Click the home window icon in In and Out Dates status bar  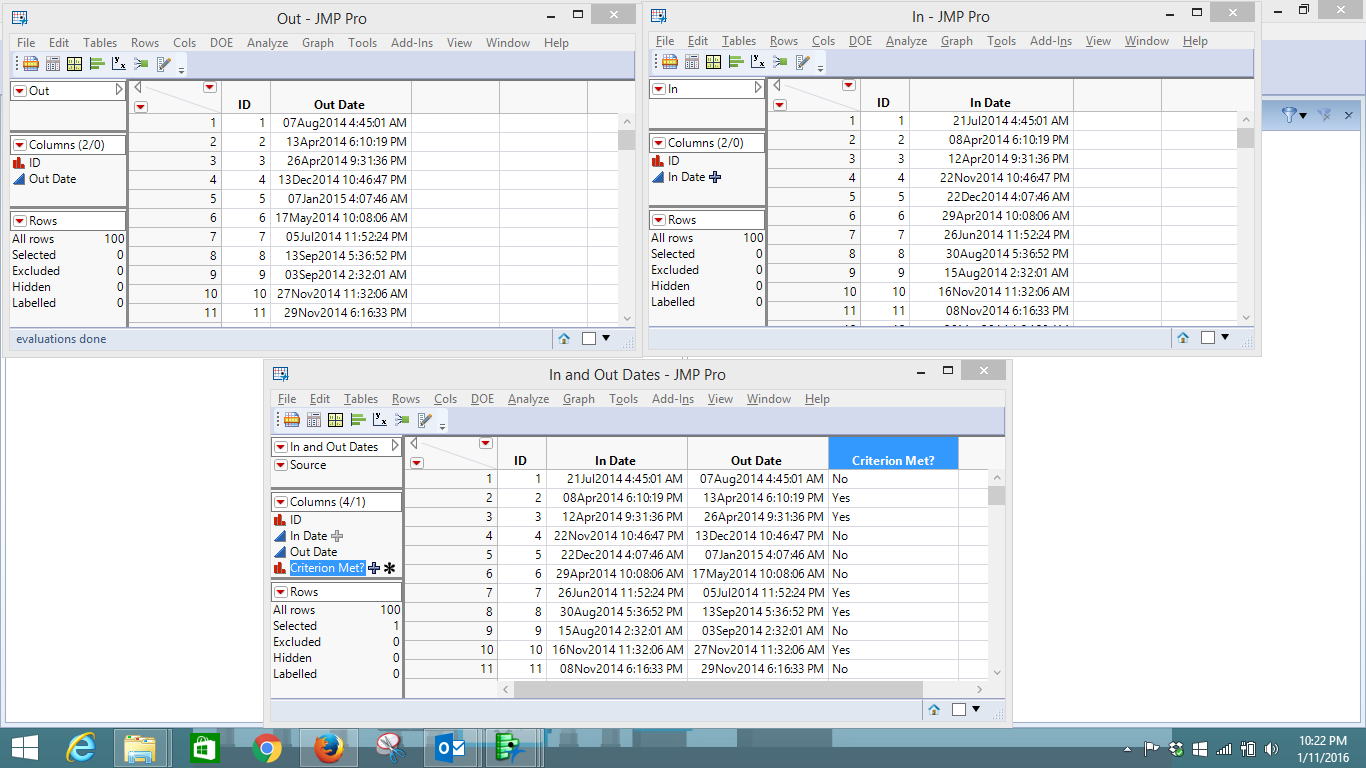click(x=934, y=710)
